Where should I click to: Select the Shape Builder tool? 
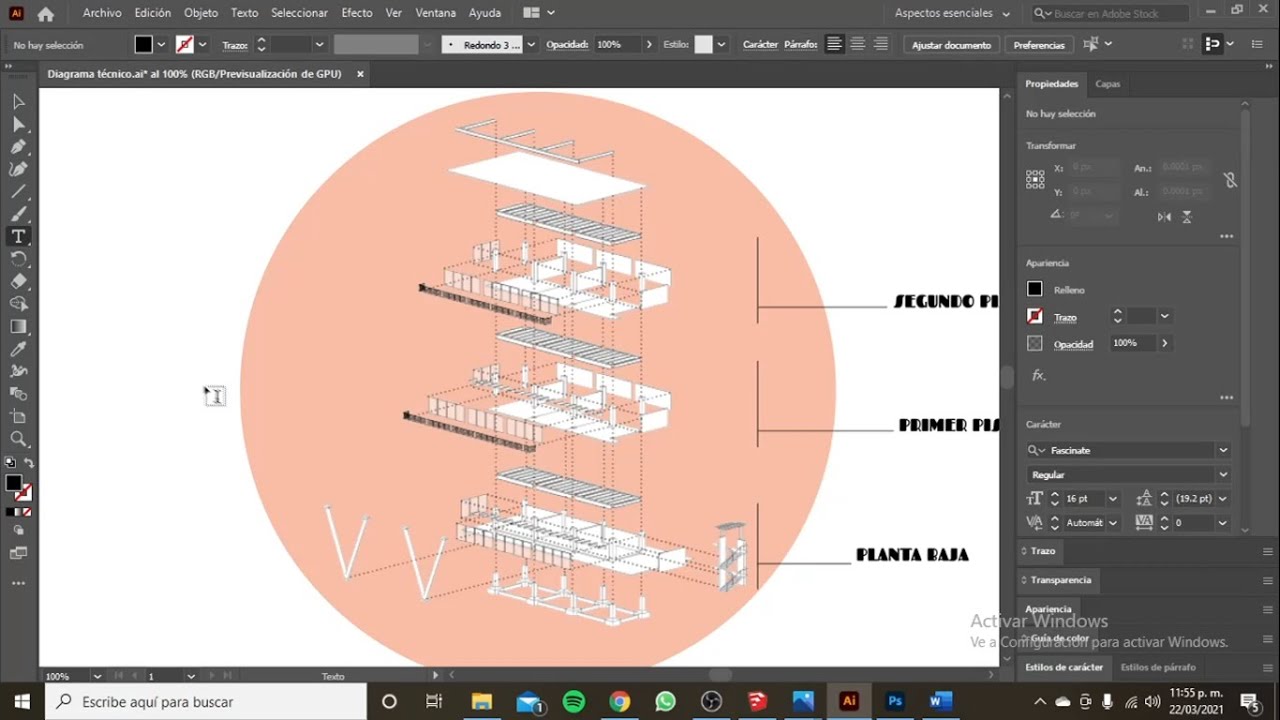tap(18, 304)
